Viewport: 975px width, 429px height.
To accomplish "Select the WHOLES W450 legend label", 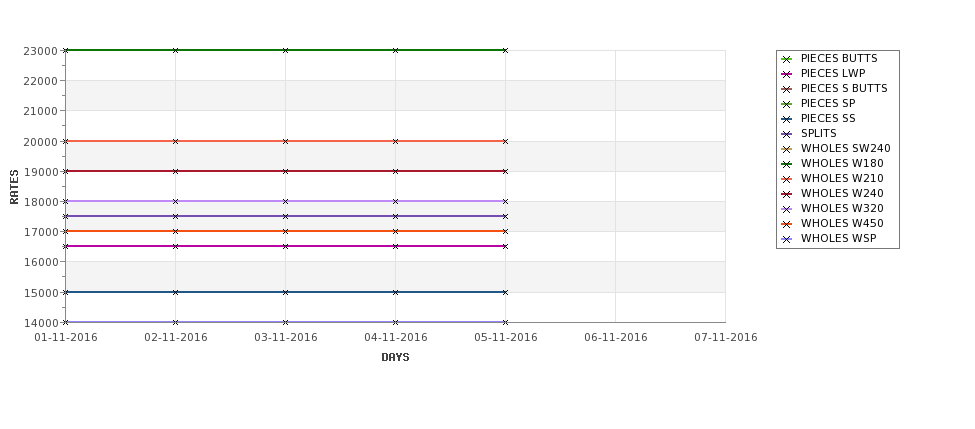I will tap(842, 223).
